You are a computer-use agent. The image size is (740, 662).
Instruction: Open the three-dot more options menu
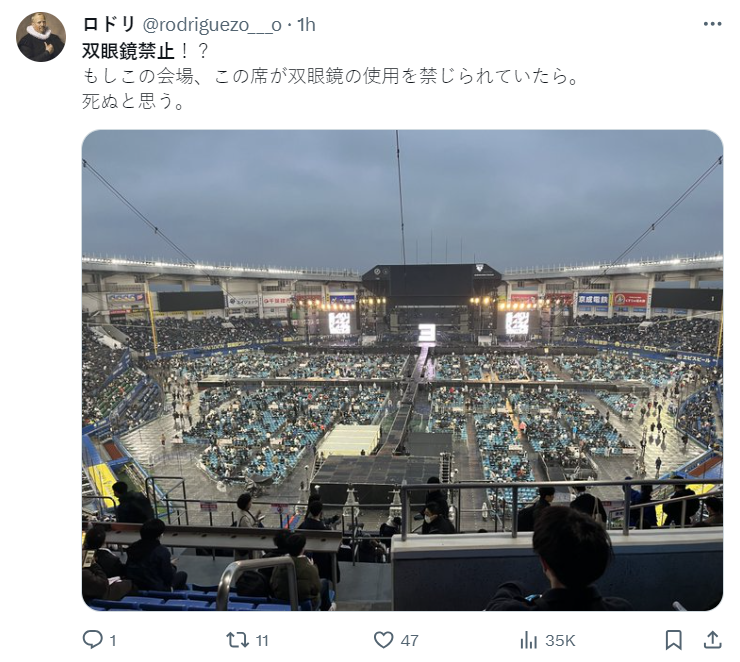(712, 24)
